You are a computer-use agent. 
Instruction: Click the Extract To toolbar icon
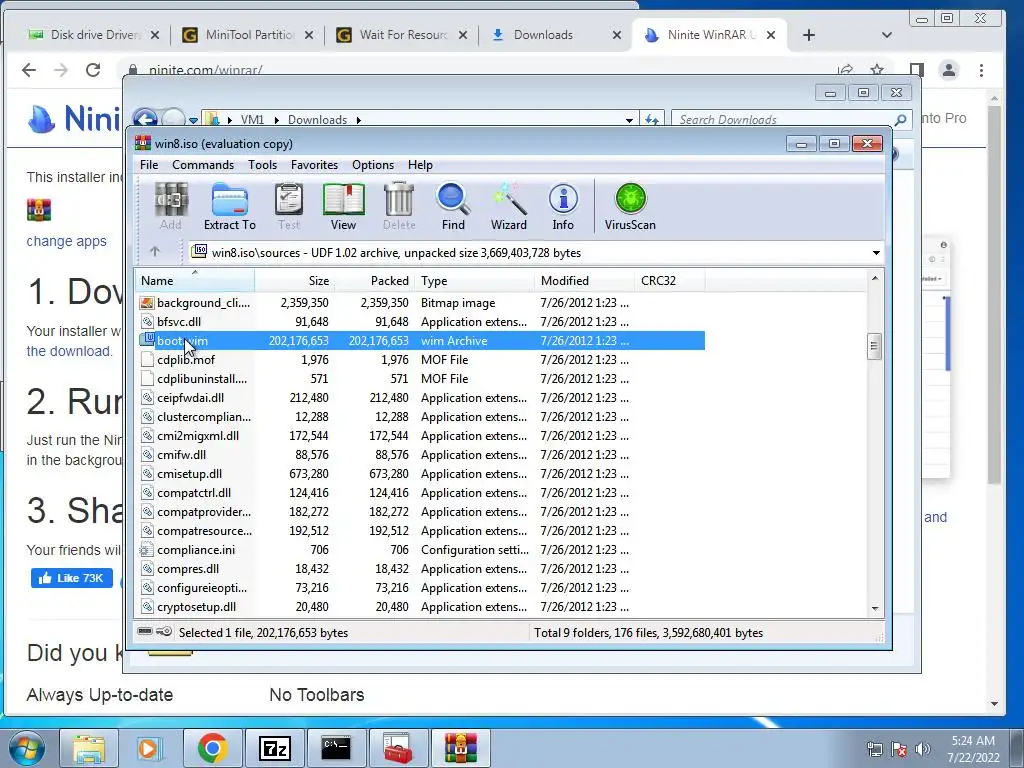tap(229, 206)
